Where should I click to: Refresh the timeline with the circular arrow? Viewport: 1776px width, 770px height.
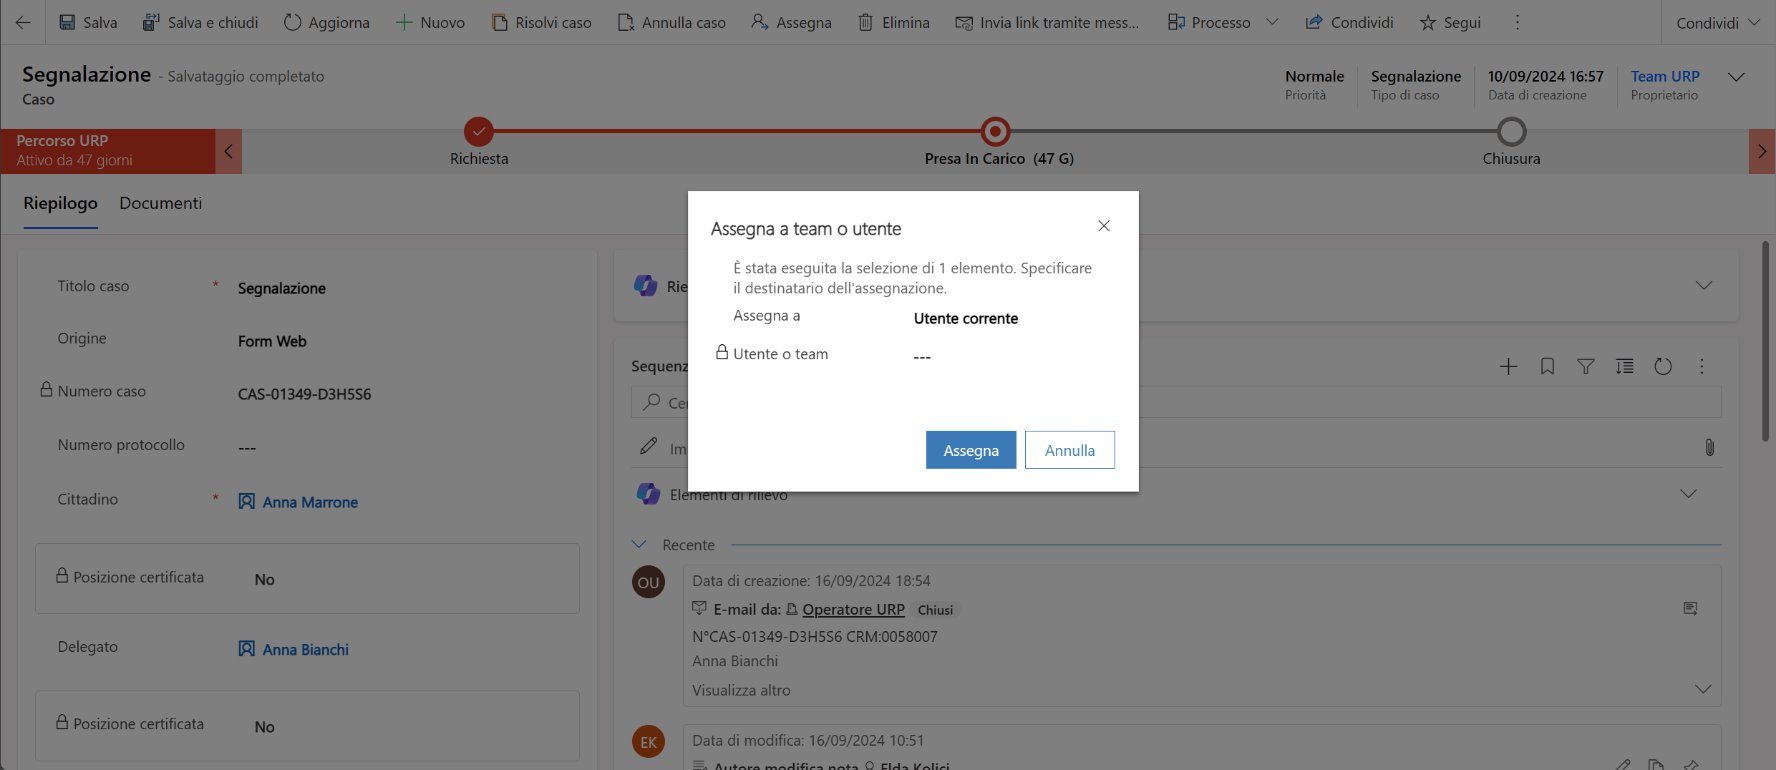[x=1663, y=367]
